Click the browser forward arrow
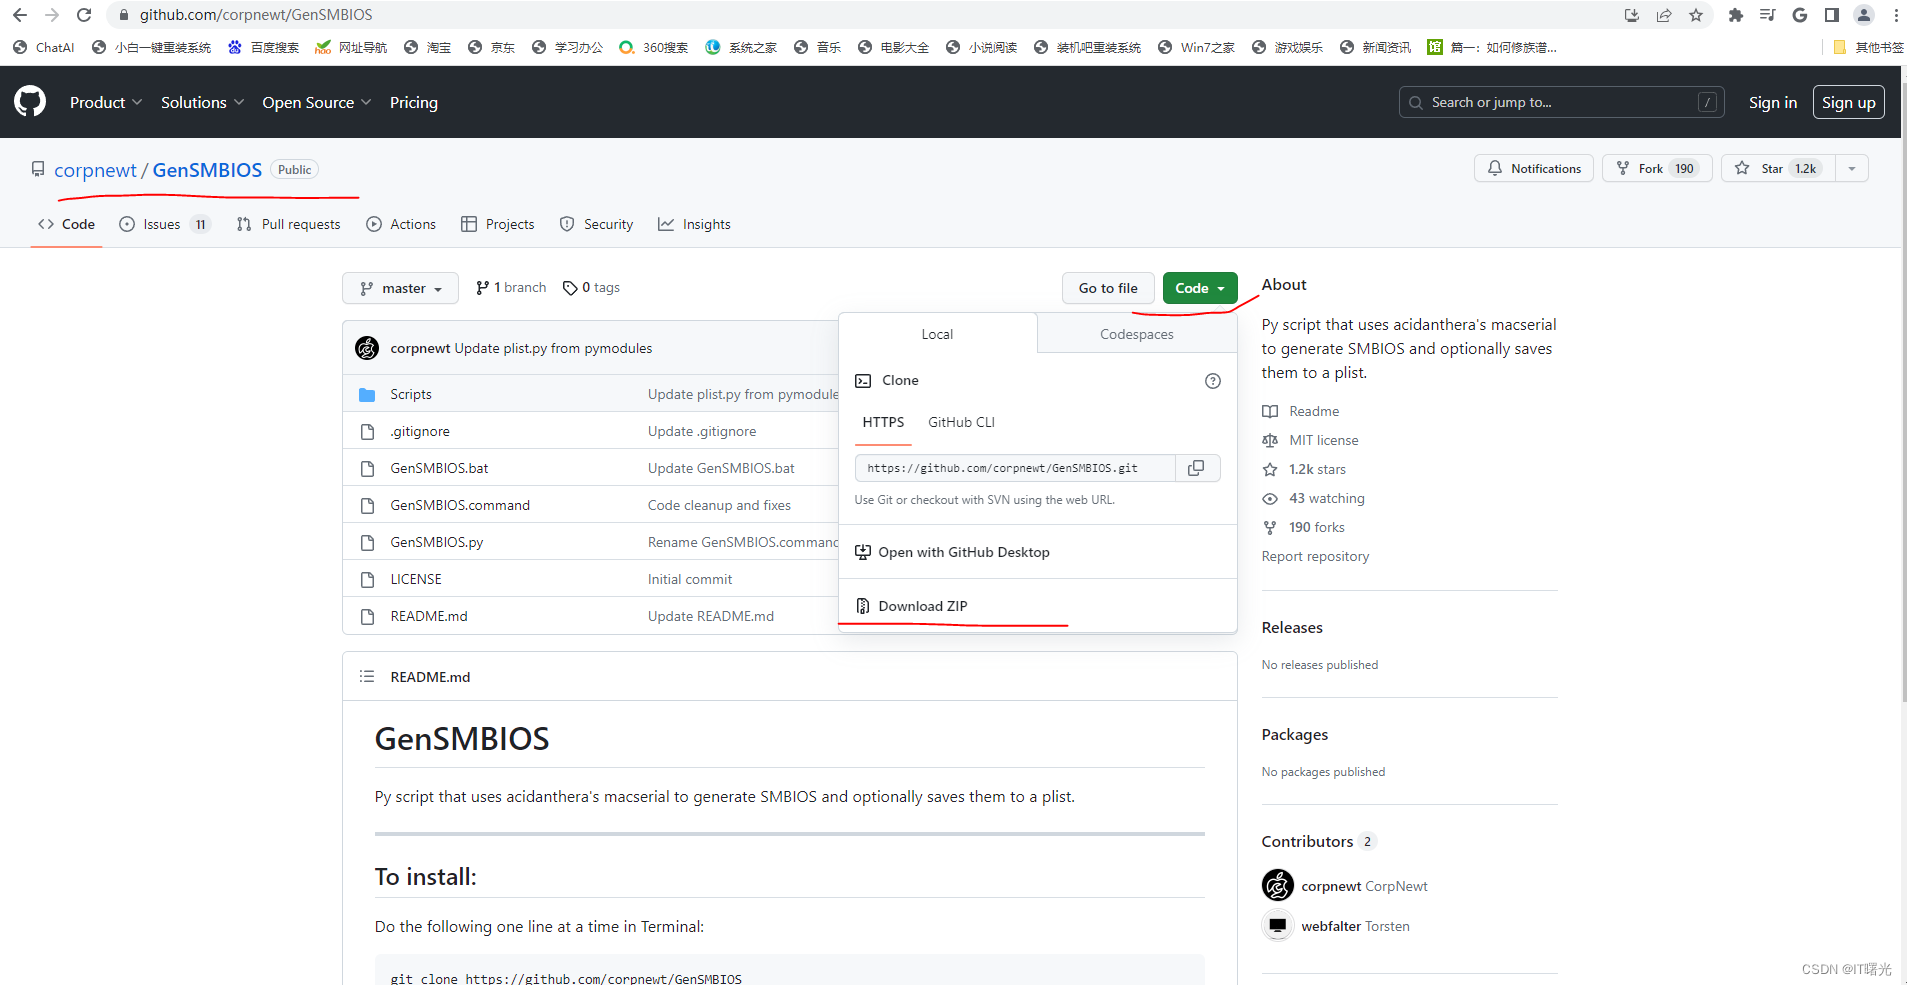 point(52,15)
